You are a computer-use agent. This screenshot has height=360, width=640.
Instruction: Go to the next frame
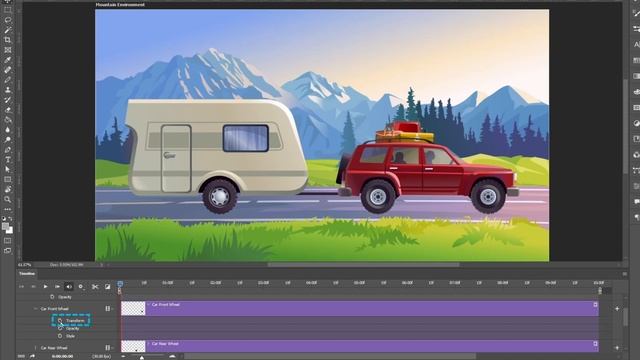pos(57,287)
